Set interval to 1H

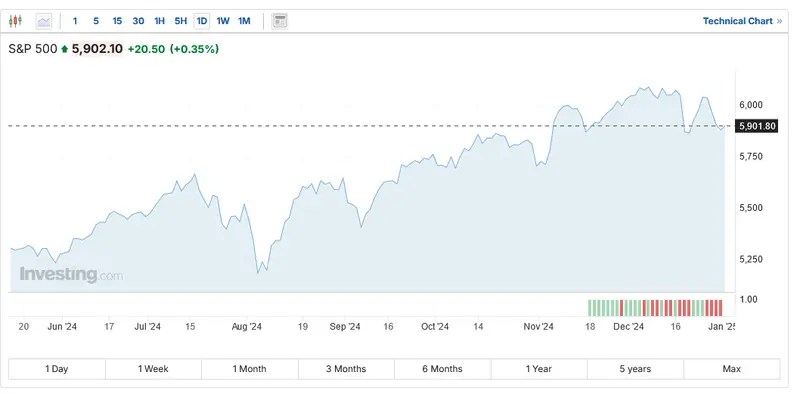point(160,21)
